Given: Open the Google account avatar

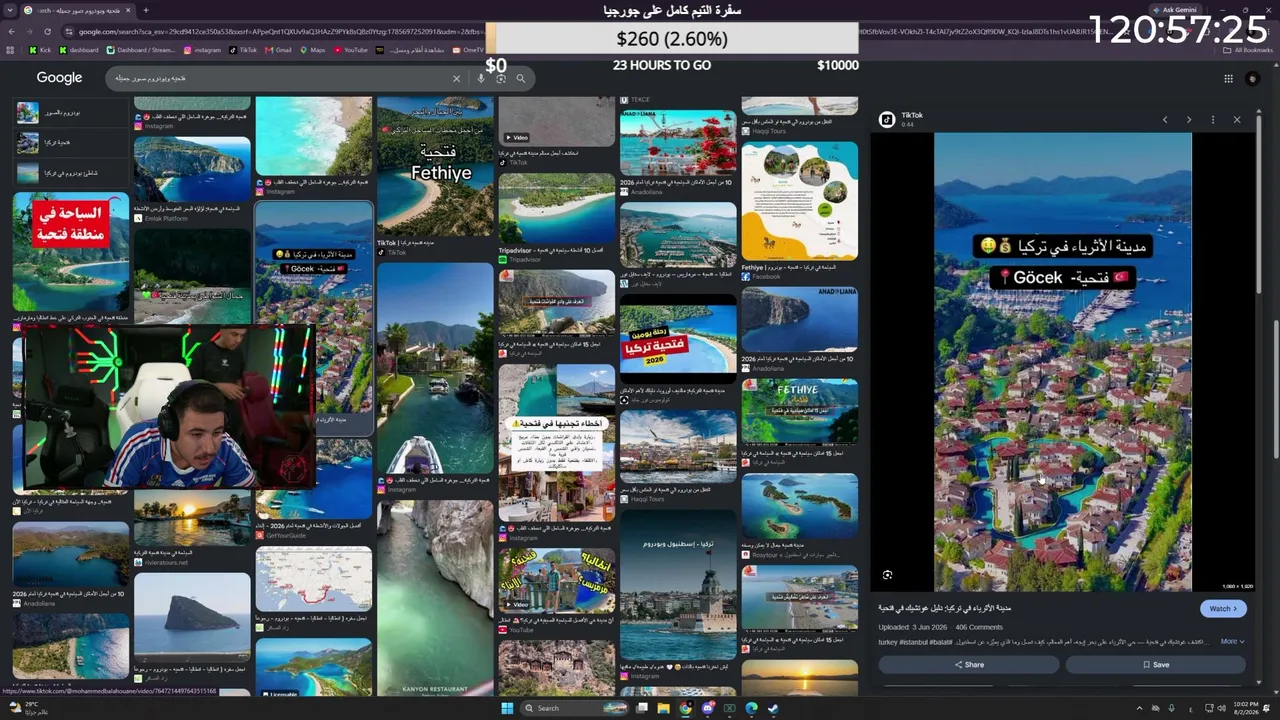Looking at the screenshot, I should click(1253, 78).
